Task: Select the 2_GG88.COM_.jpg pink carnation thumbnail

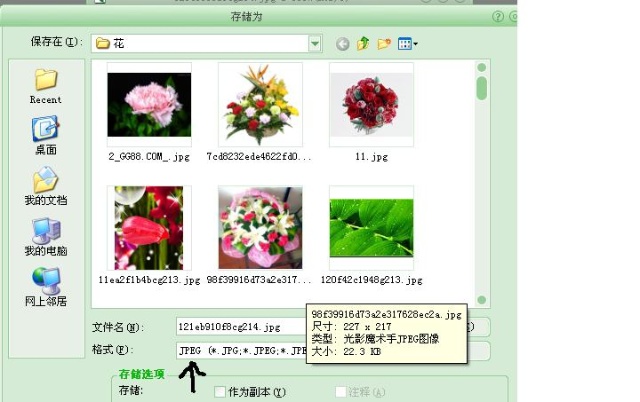Action: click(149, 105)
